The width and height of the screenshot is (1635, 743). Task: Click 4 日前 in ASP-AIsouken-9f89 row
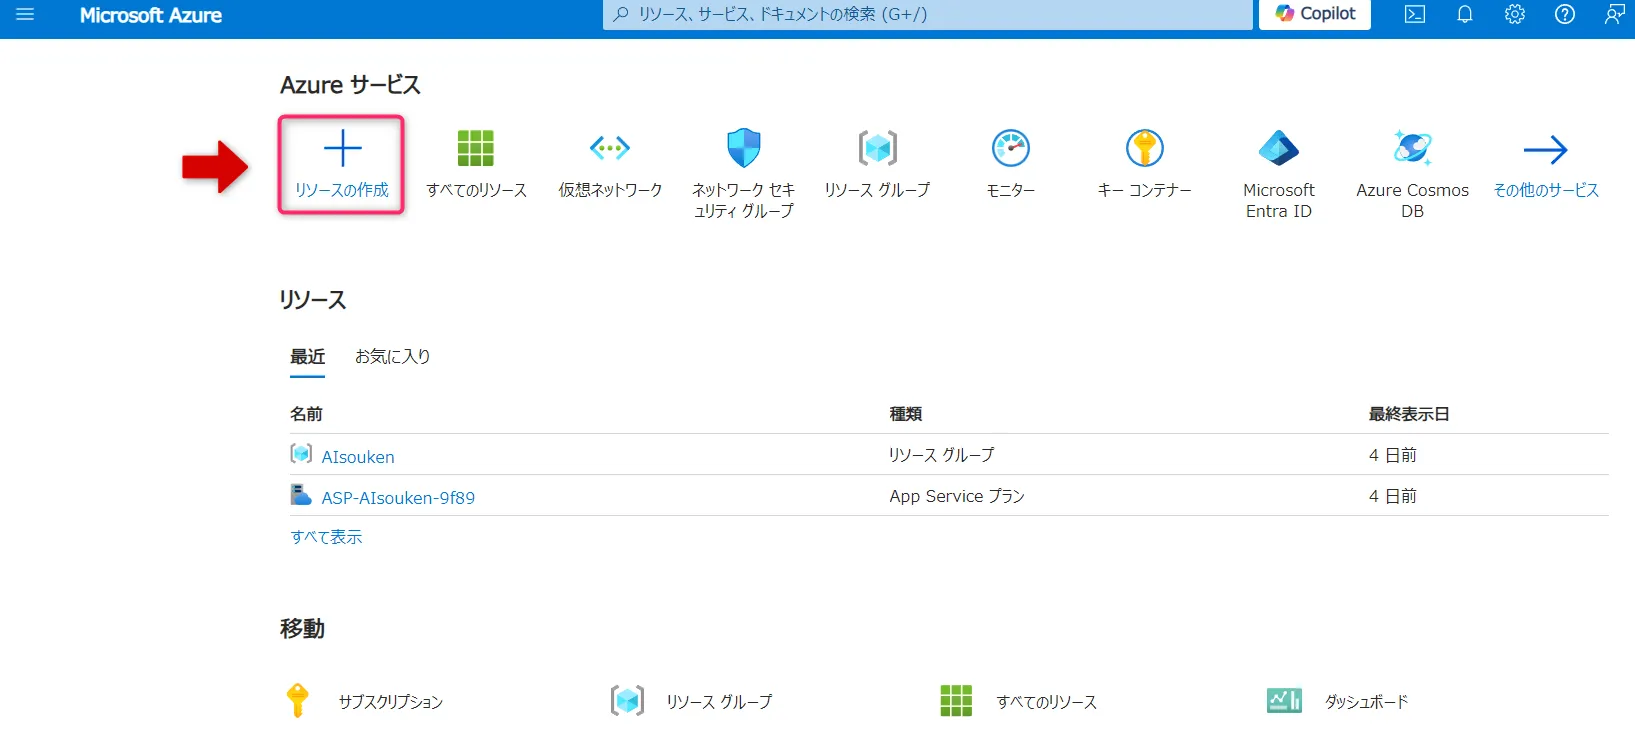click(x=1393, y=496)
